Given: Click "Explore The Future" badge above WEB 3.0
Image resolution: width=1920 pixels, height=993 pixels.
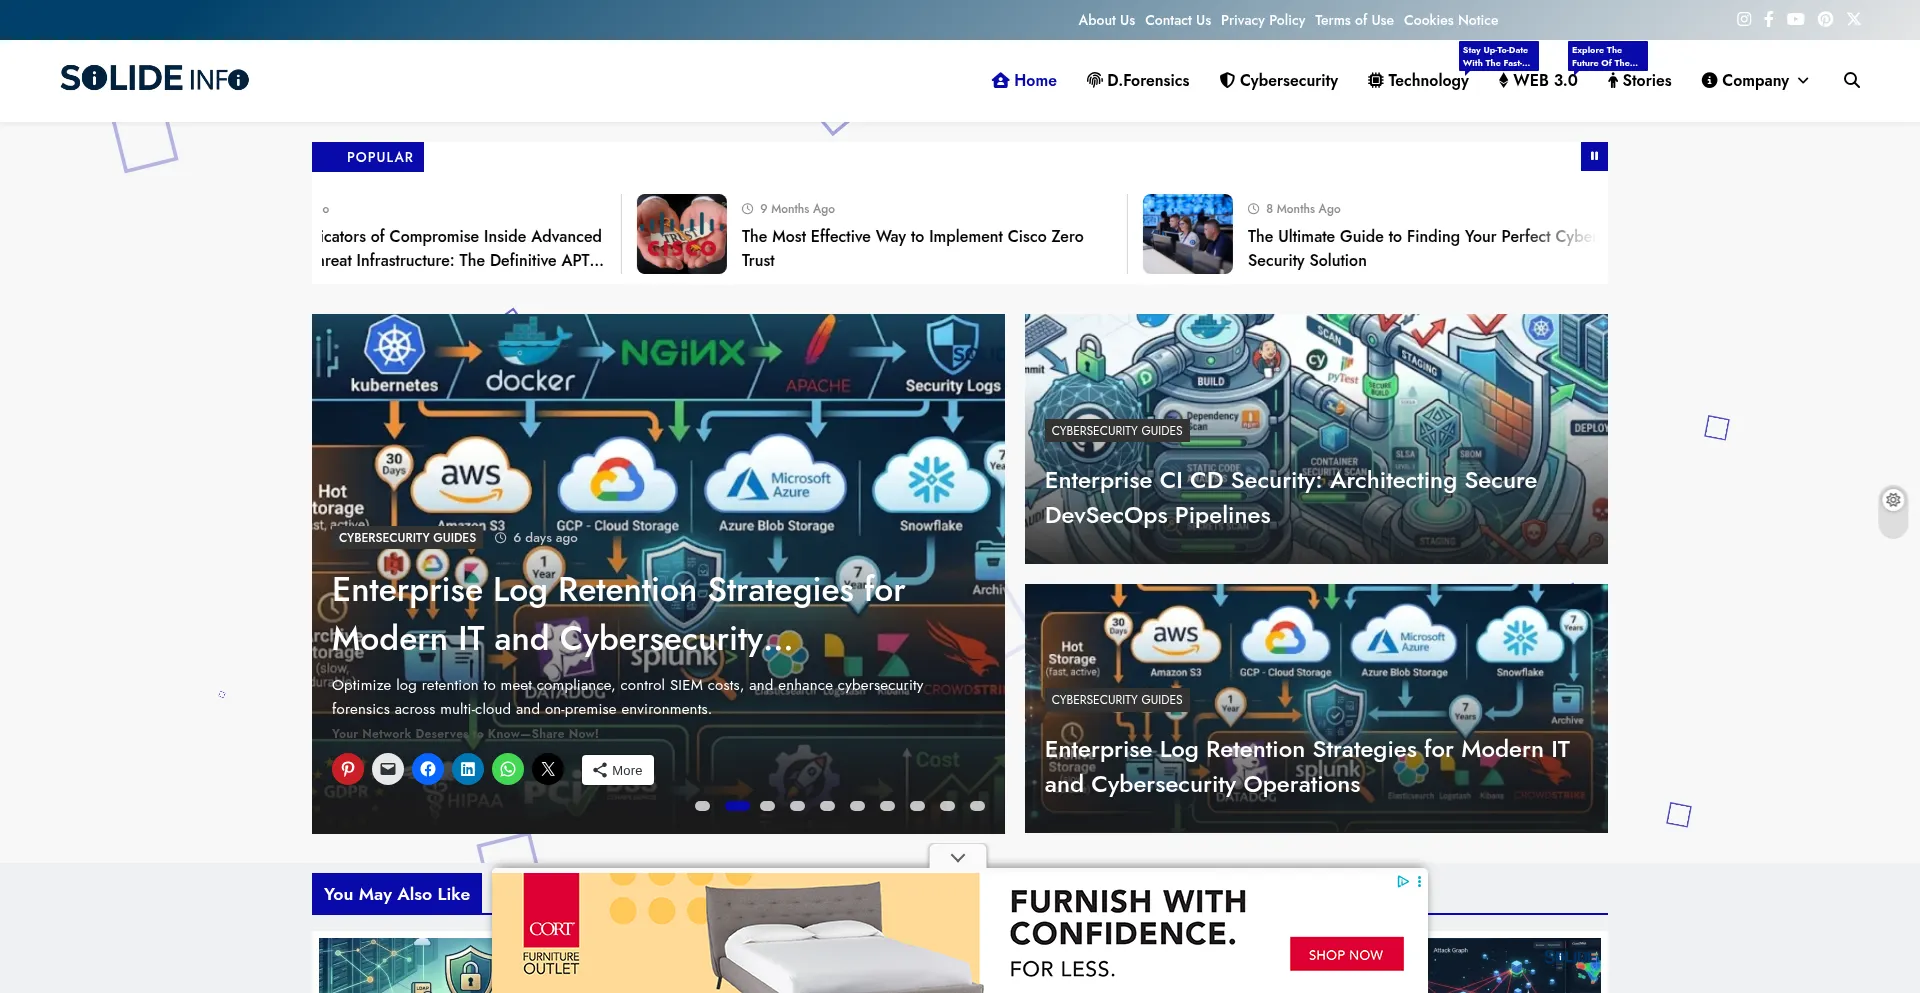Looking at the screenshot, I should (x=1607, y=56).
